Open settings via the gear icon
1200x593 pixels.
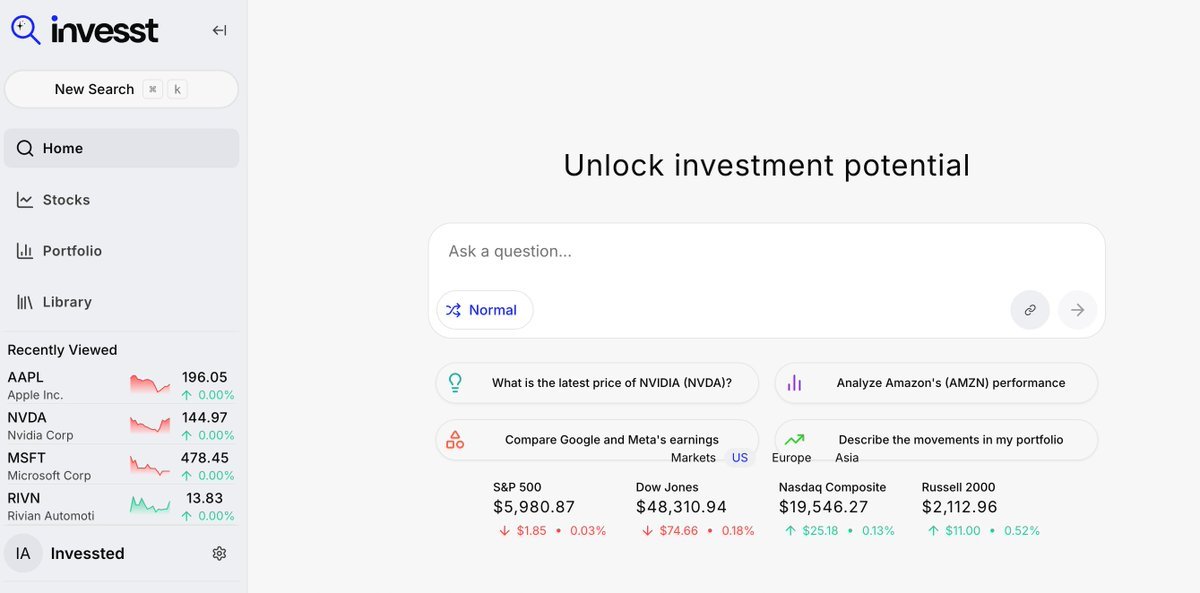pyautogui.click(x=219, y=553)
